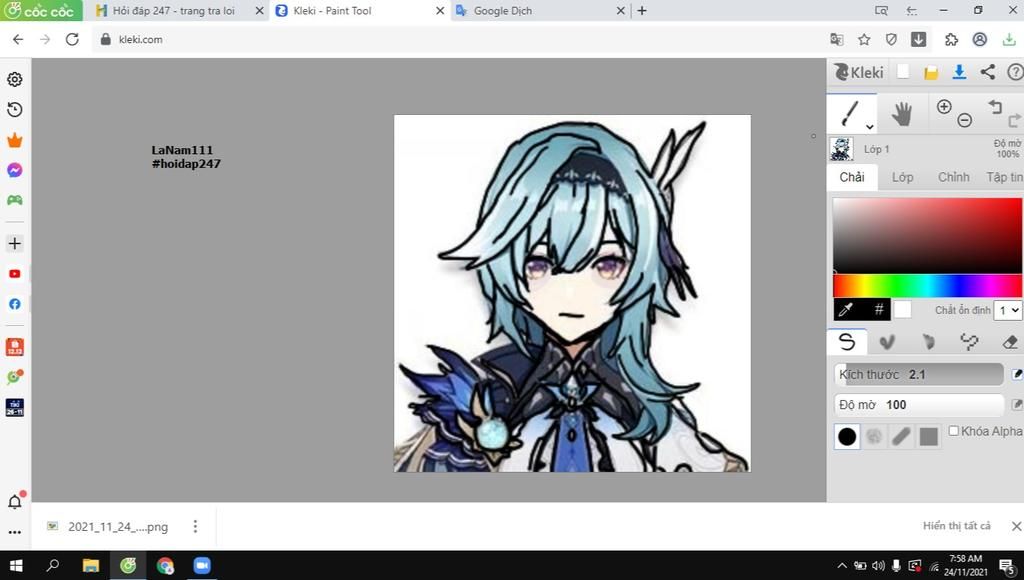Select the pixel brush type
Screen dimensions: 1024x580
(x=969, y=342)
